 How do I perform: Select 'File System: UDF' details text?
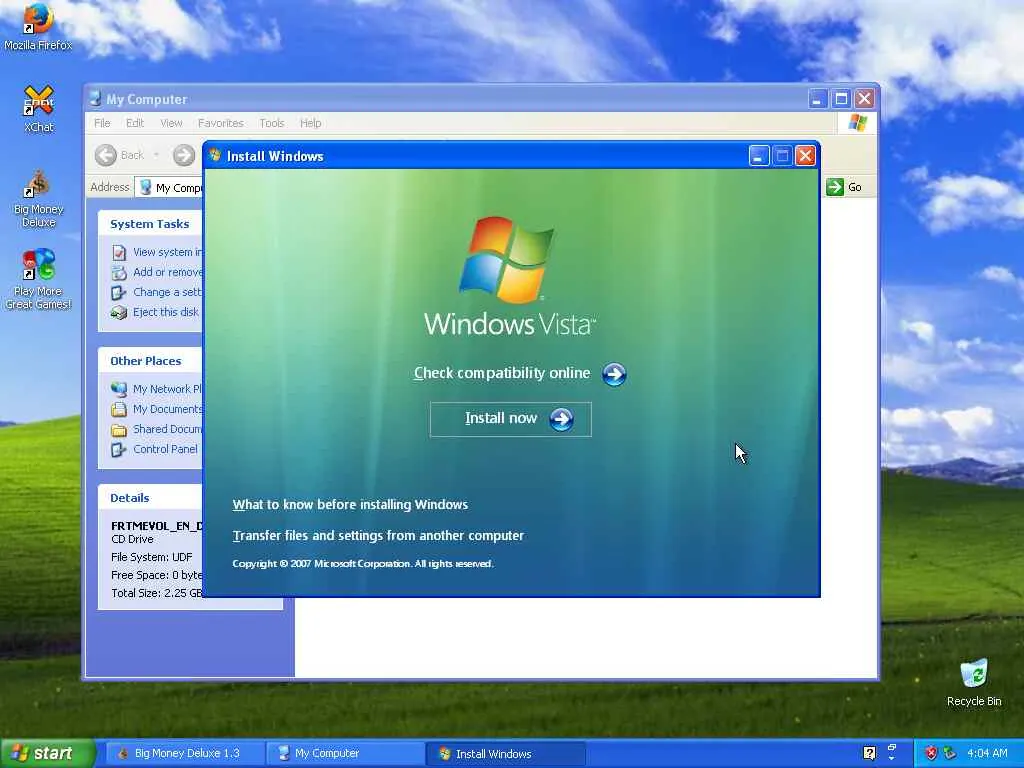click(x=152, y=557)
